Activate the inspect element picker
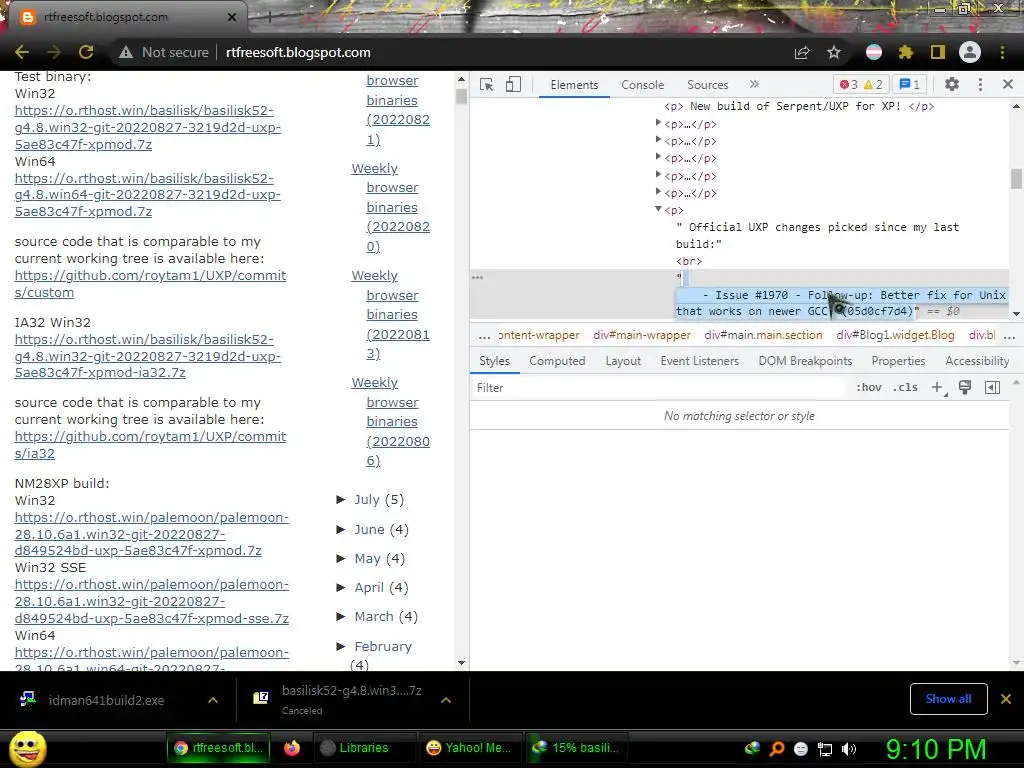This screenshot has height=768, width=1024. [x=487, y=85]
